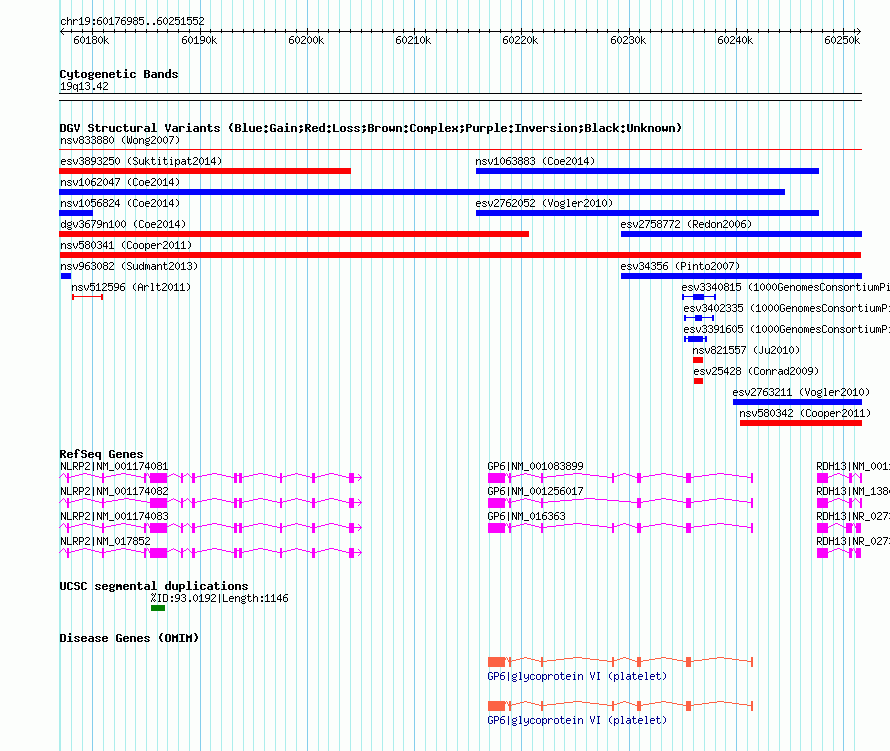Click the esv3391605 blue variant glyph
Image resolution: width=890 pixels, height=751 pixels.
695,339
